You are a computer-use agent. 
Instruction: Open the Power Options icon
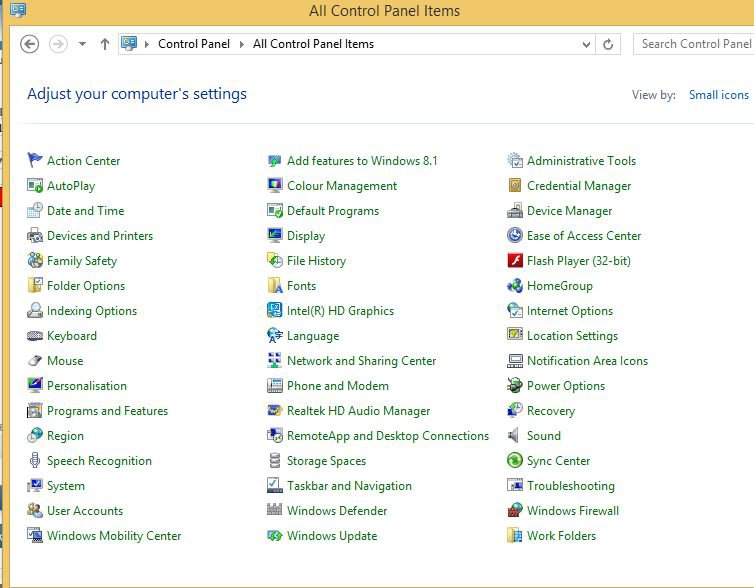(515, 386)
